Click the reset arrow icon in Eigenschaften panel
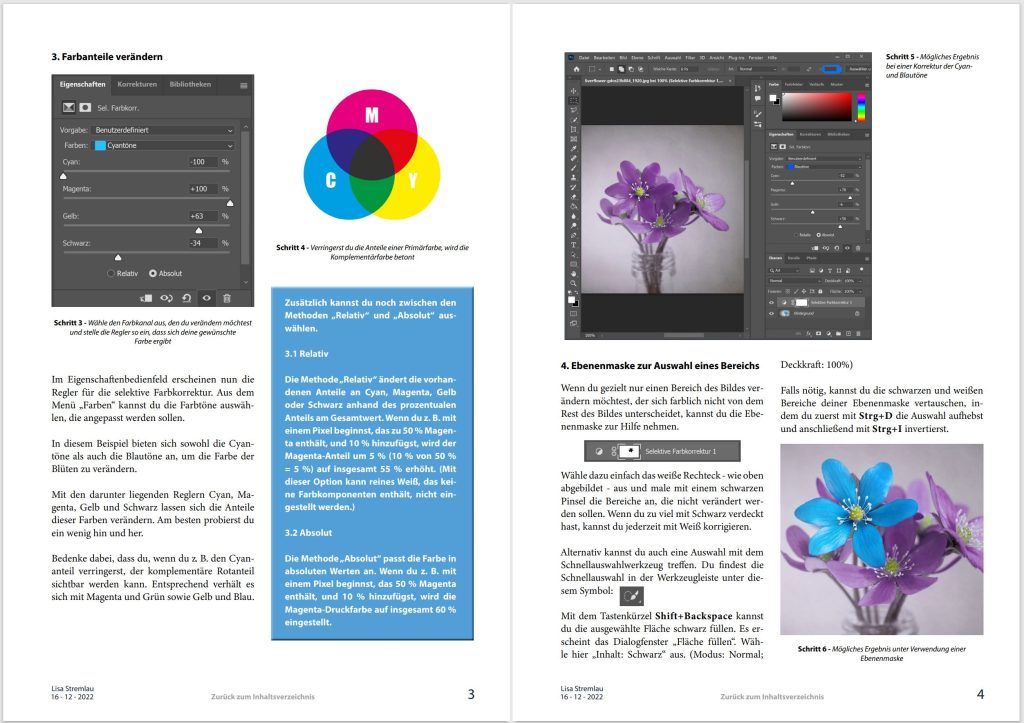 tap(186, 297)
